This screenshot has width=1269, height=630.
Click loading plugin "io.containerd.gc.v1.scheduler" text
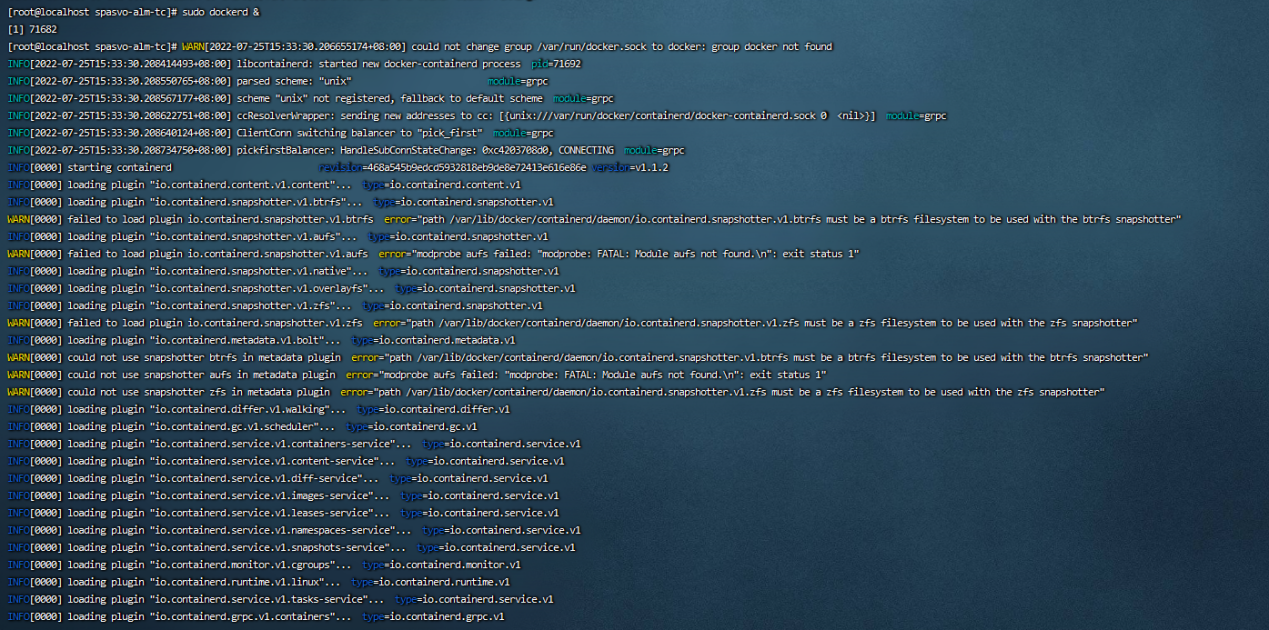pyautogui.click(x=201, y=426)
